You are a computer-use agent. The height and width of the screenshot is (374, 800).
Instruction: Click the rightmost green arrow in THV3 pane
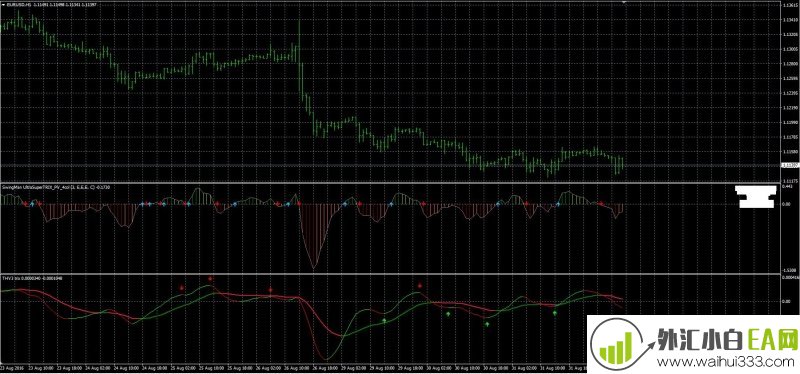pos(555,313)
